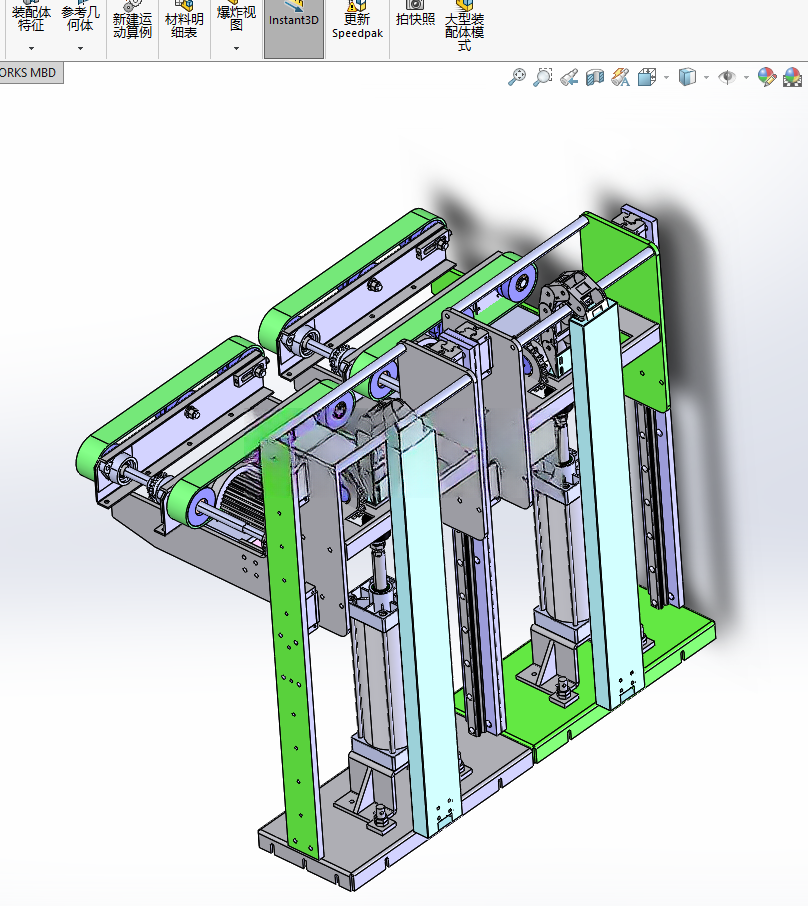Image resolution: width=808 pixels, height=906 pixels.
Task: Open the 爆炸视图 dropdown arrow
Action: click(x=236, y=49)
